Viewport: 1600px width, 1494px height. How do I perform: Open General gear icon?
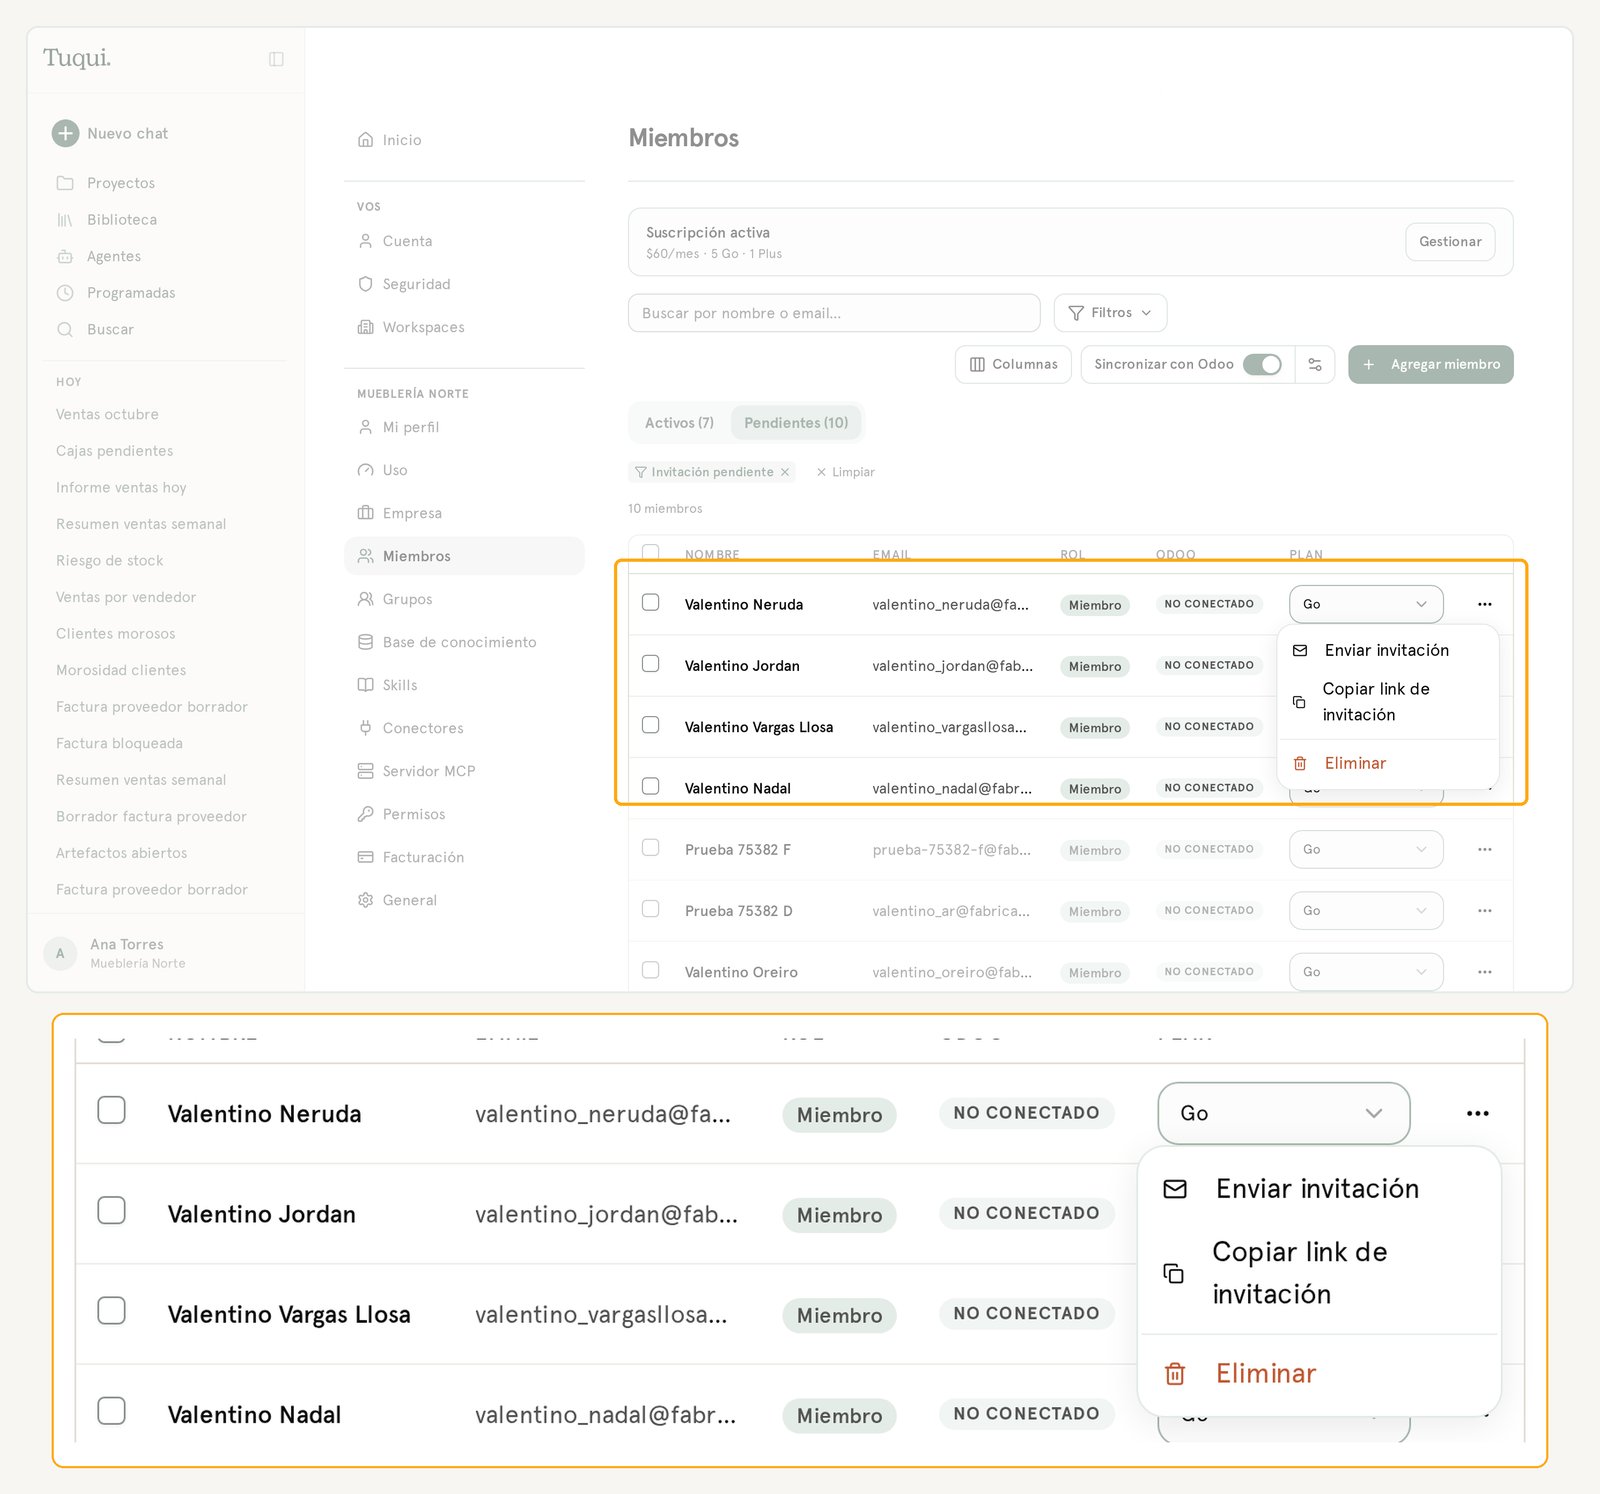point(366,900)
